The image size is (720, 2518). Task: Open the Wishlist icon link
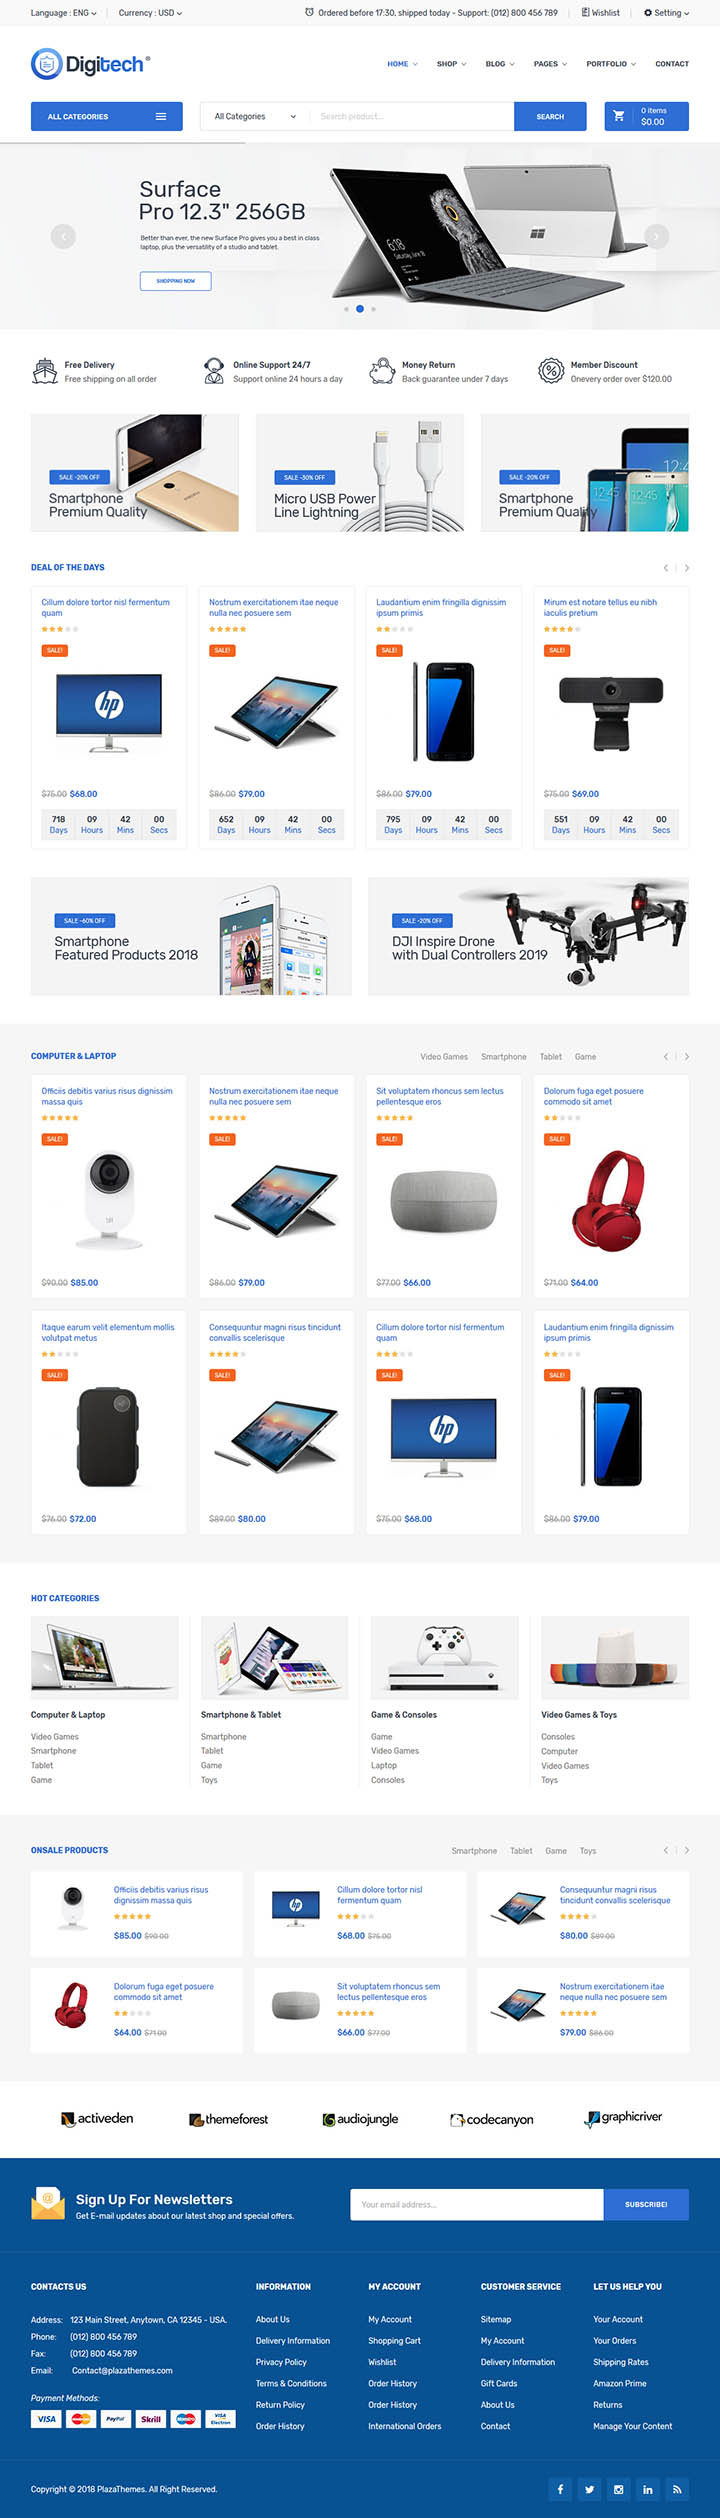click(x=600, y=13)
